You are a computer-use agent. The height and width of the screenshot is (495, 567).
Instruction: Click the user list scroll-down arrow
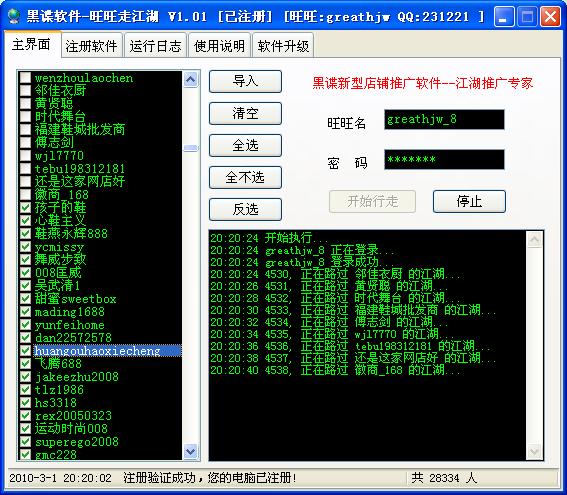point(191,451)
